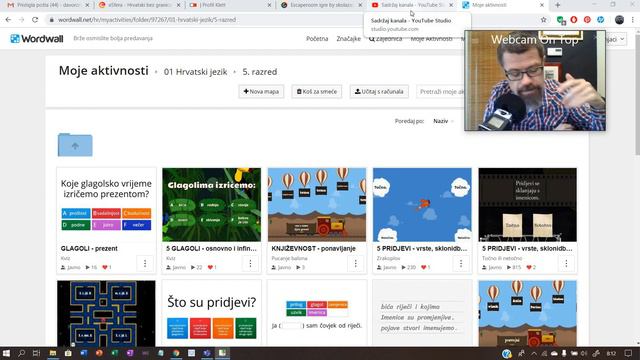
Task: Open the three-dot menu for KNJIŽEVNOST - ponavljanje
Action: click(356, 264)
